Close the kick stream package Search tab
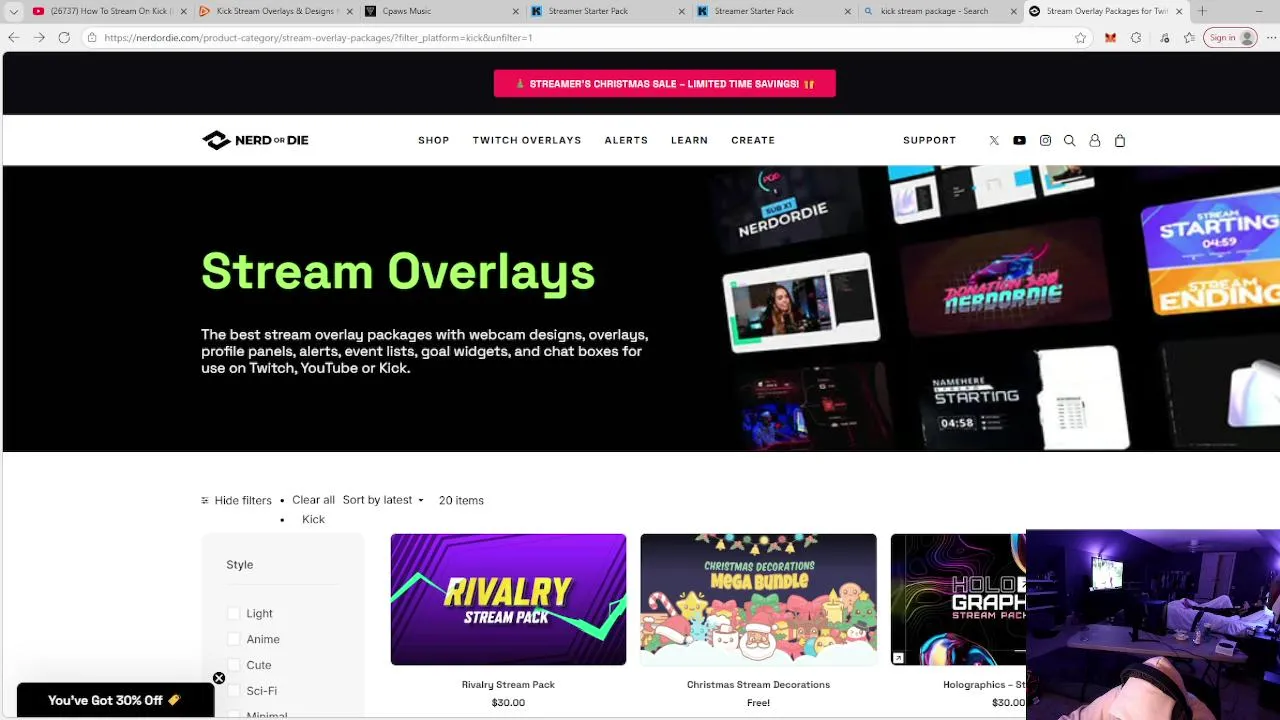The image size is (1280, 720). [1013, 11]
